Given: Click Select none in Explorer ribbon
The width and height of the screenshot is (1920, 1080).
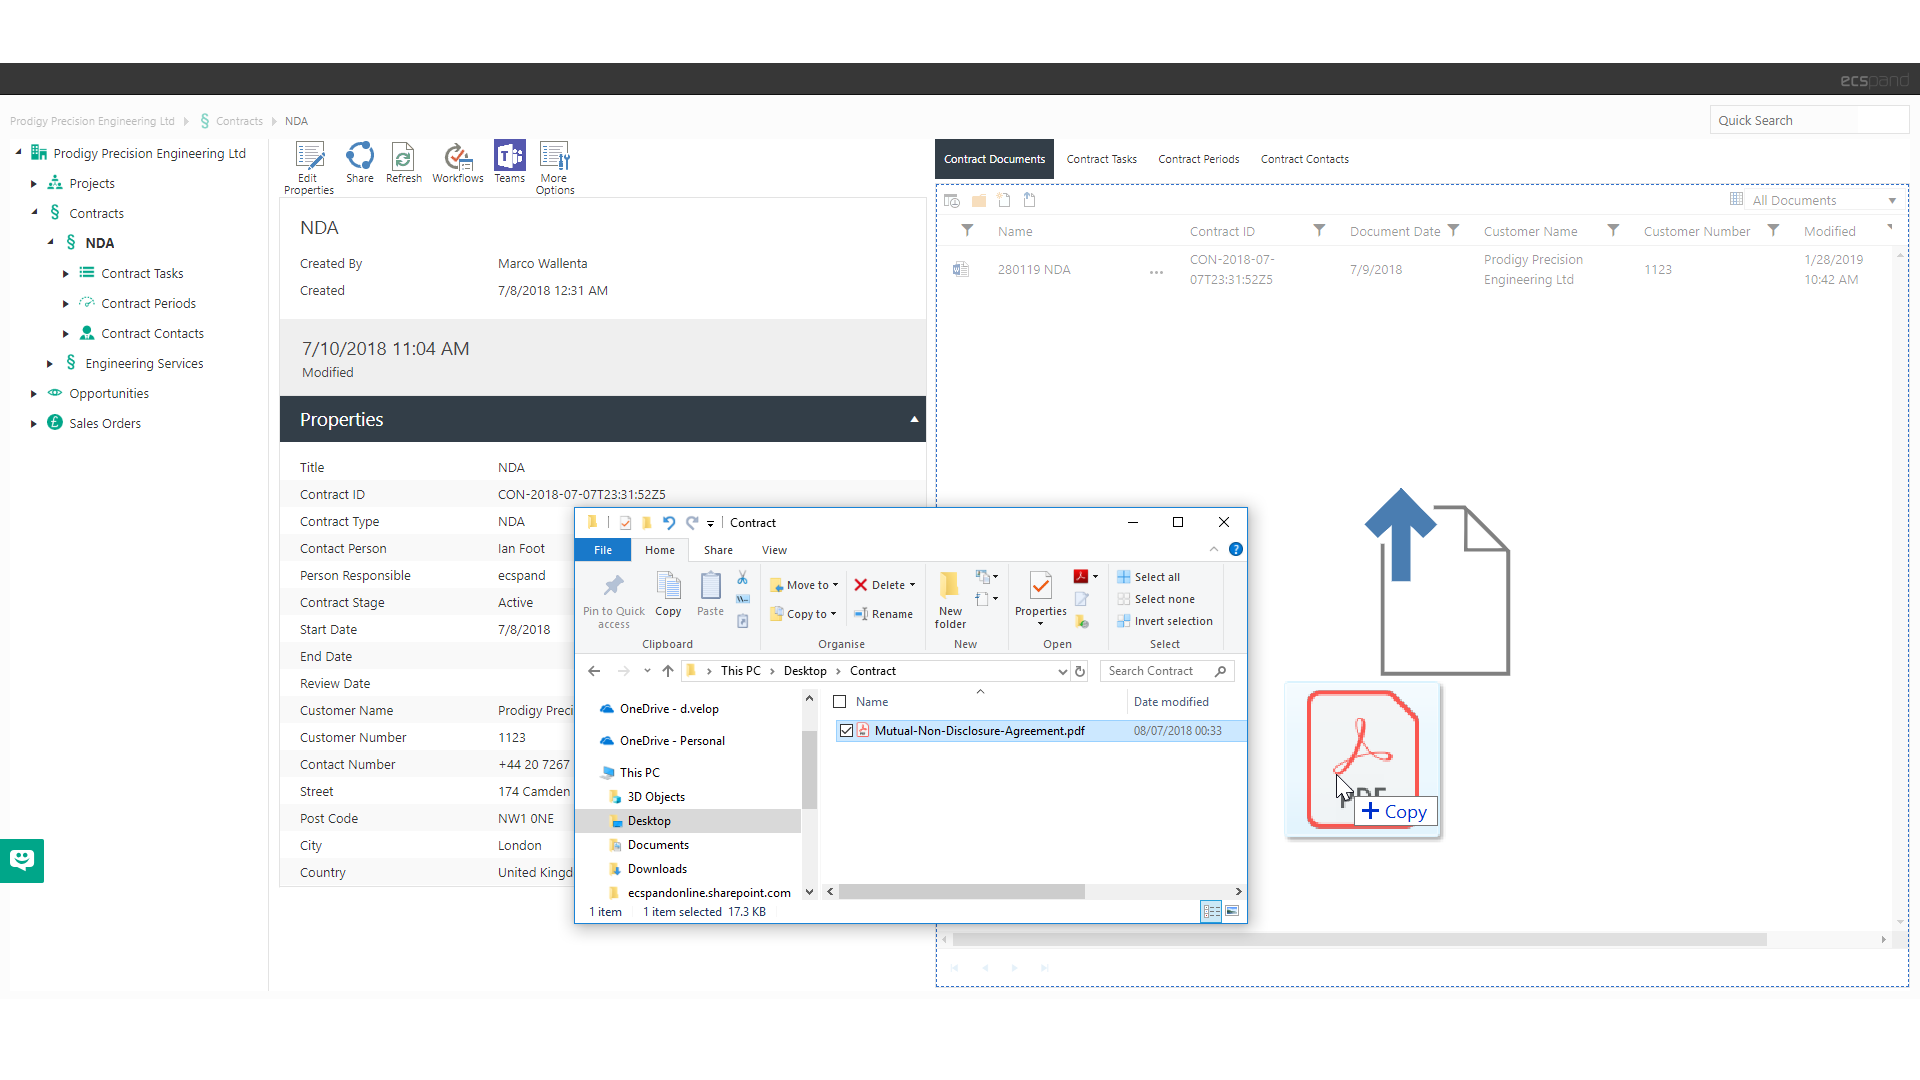Looking at the screenshot, I should 1155,599.
